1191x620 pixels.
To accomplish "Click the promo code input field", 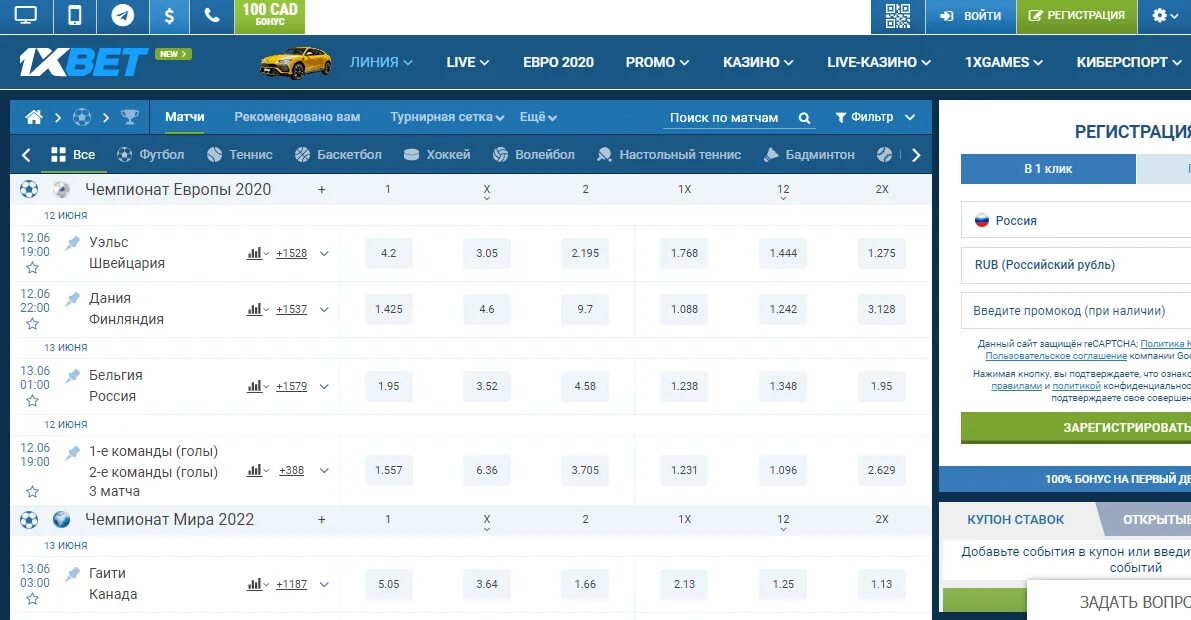I will click(x=1076, y=311).
